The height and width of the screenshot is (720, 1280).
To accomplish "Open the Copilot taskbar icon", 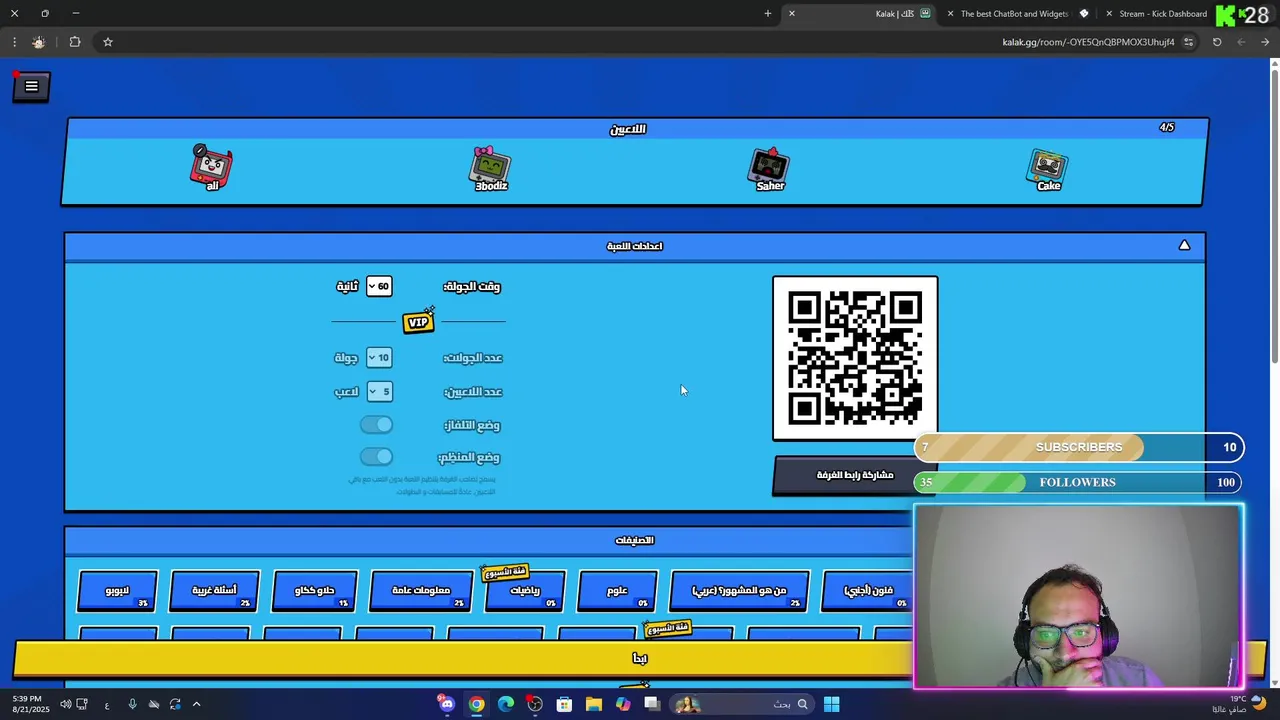I will [x=623, y=704].
